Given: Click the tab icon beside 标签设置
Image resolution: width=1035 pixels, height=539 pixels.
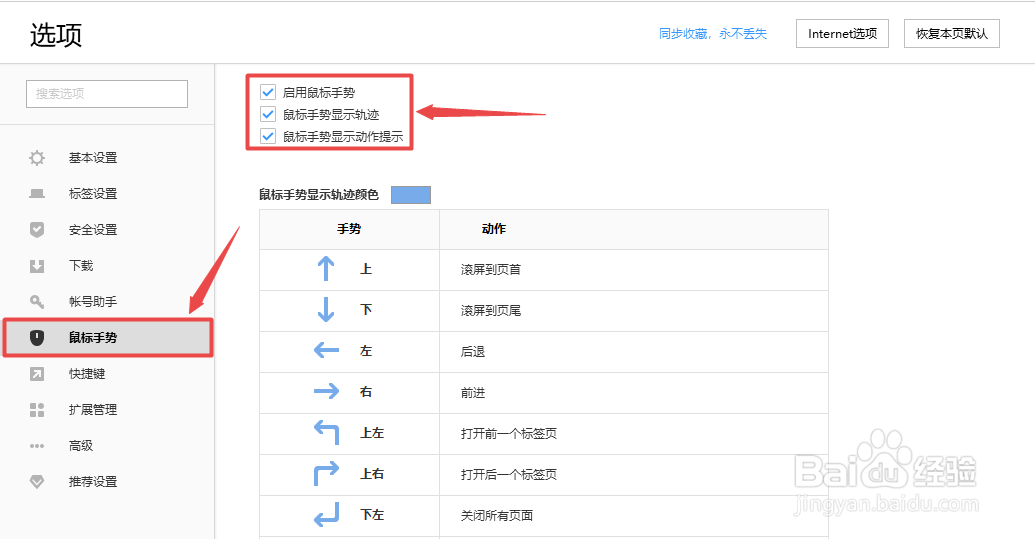Looking at the screenshot, I should click(x=37, y=194).
